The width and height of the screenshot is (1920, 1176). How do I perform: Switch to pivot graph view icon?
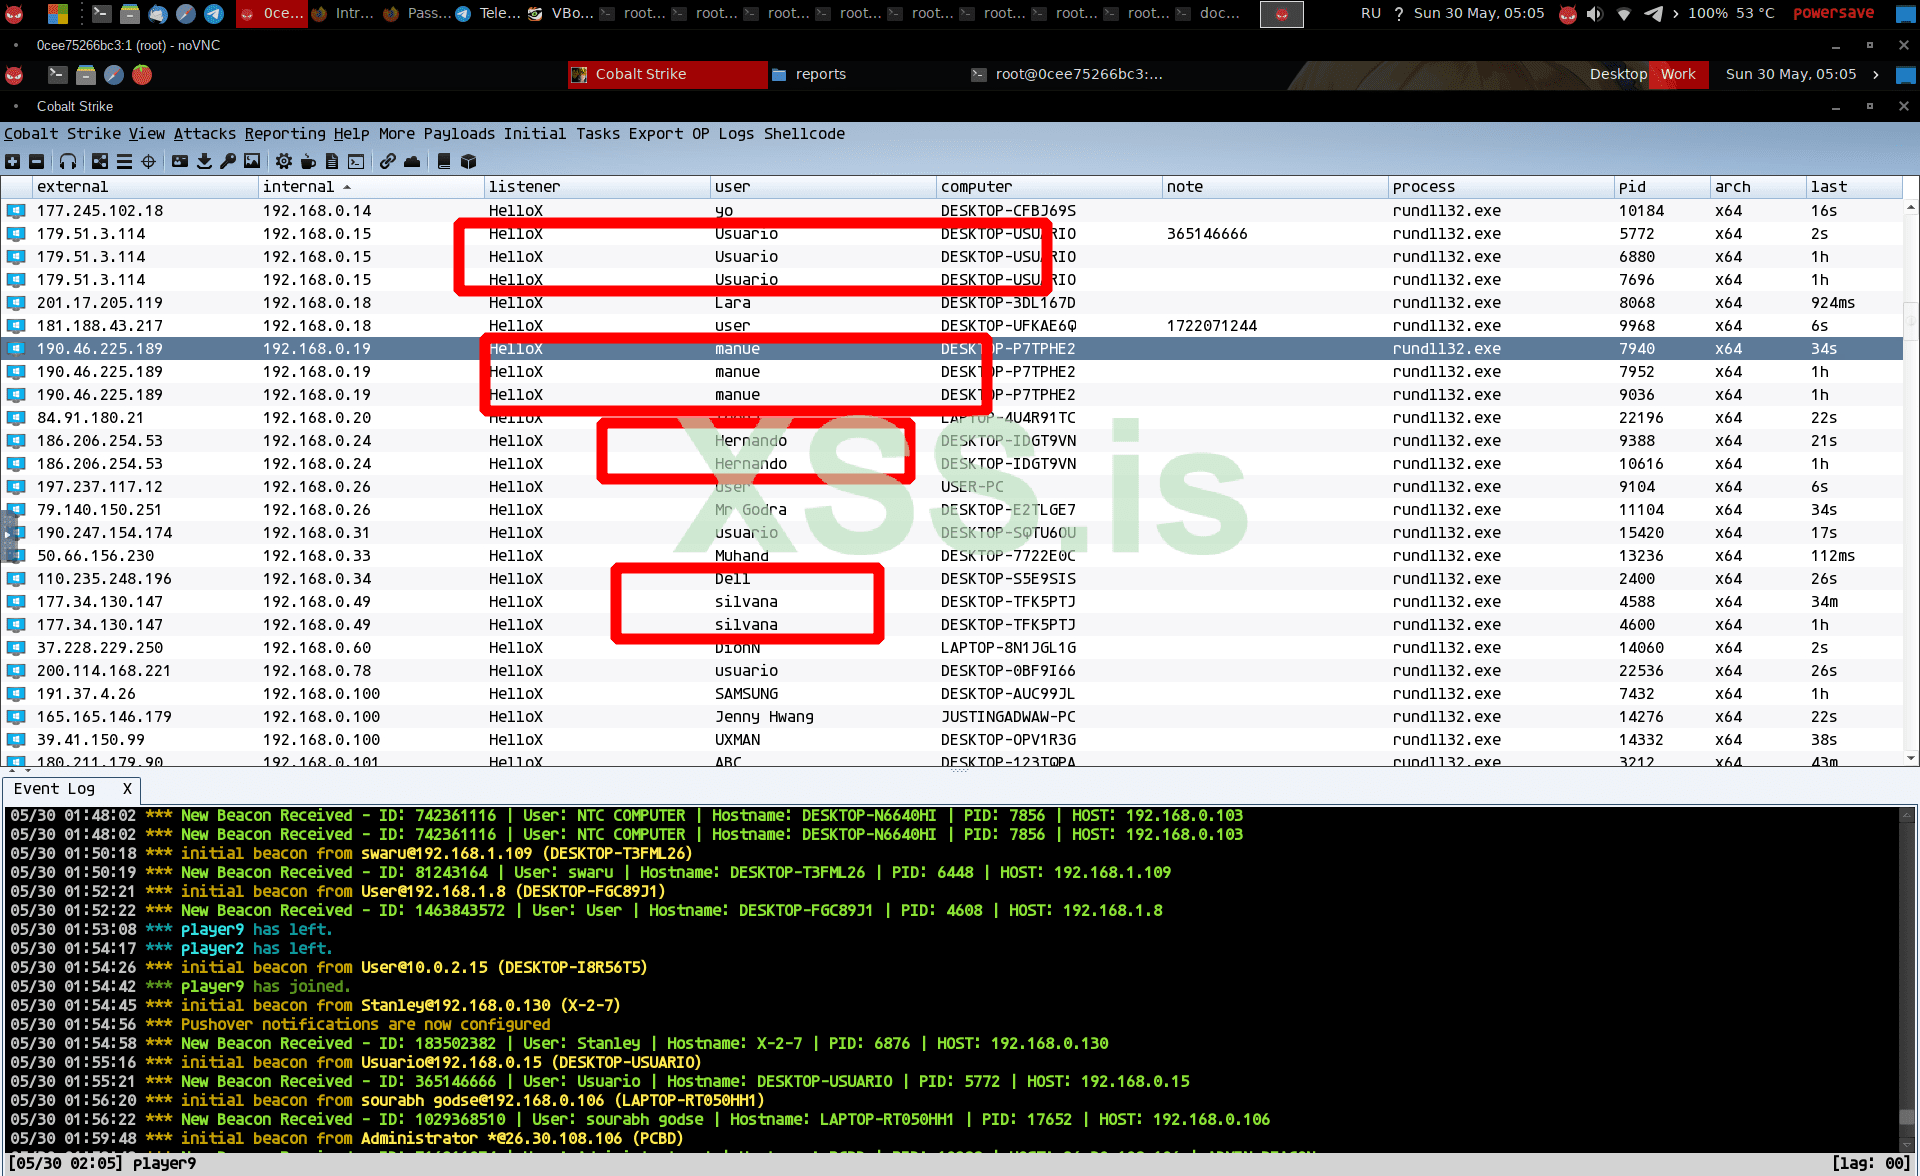(100, 161)
